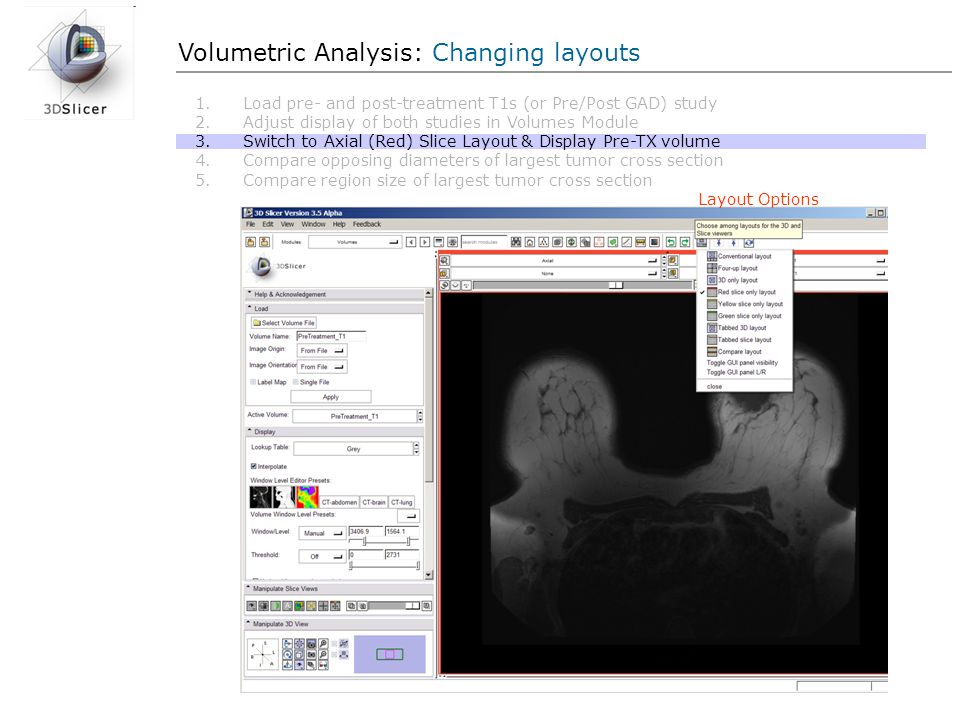Click the Threshold range slider
This screenshot has height=720, width=960.
[384, 565]
